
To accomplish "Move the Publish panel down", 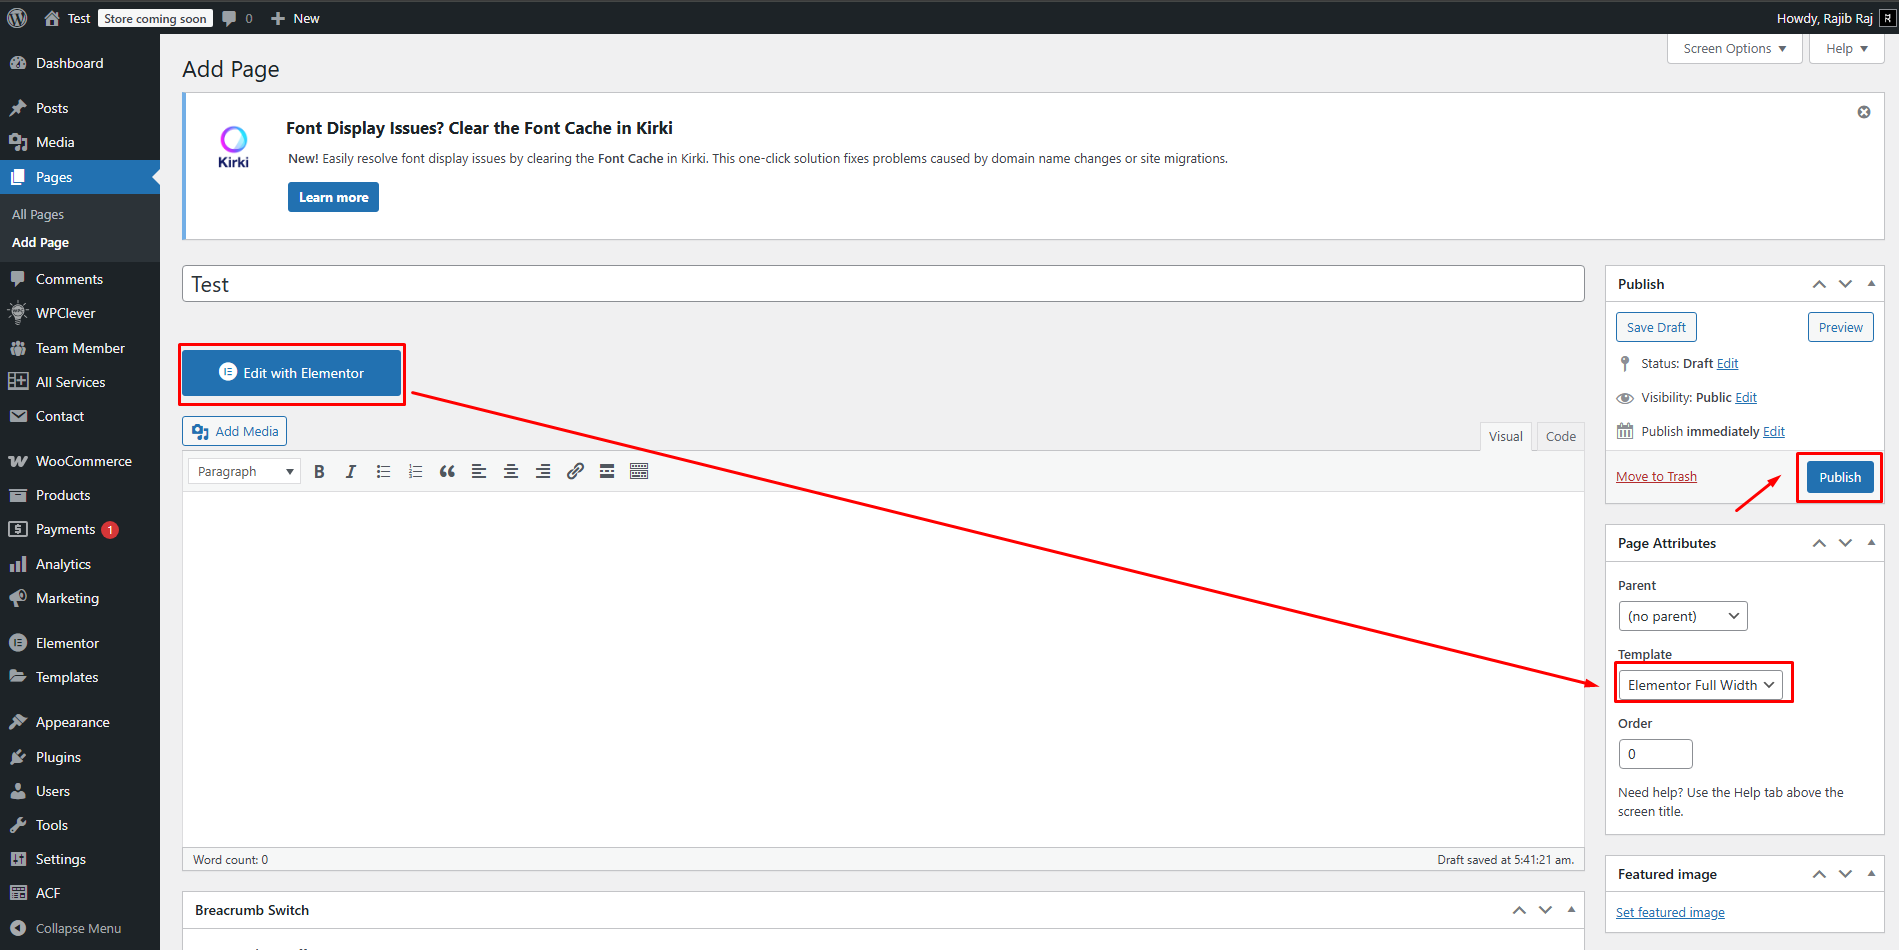I will click(1845, 284).
